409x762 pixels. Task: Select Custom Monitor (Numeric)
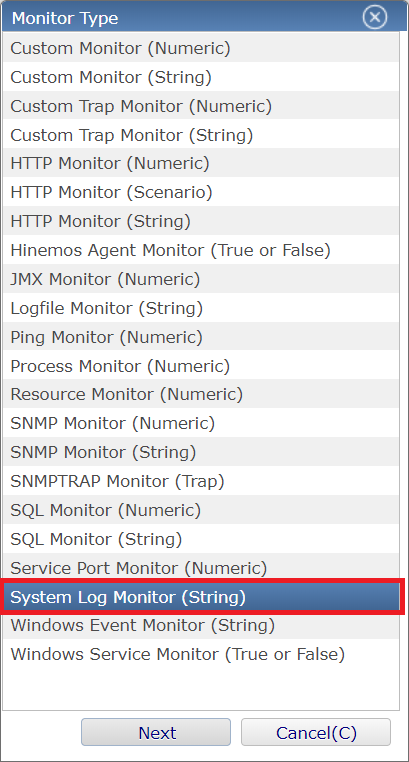pyautogui.click(x=201, y=48)
